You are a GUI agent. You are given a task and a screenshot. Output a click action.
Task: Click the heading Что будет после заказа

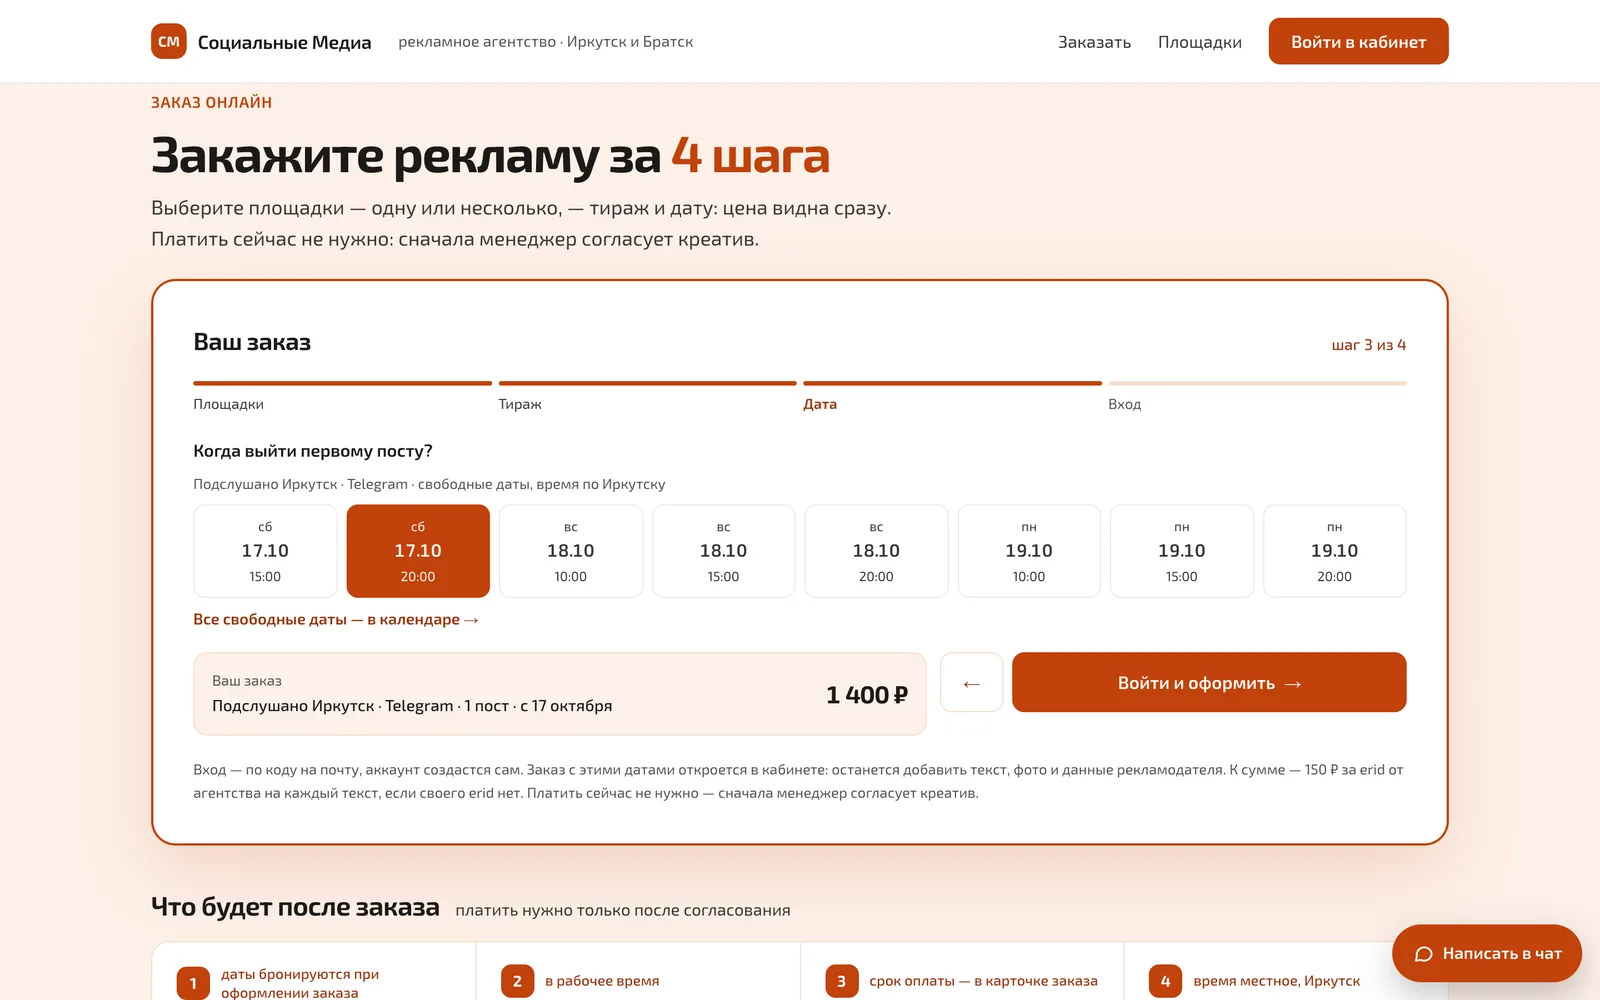click(295, 907)
